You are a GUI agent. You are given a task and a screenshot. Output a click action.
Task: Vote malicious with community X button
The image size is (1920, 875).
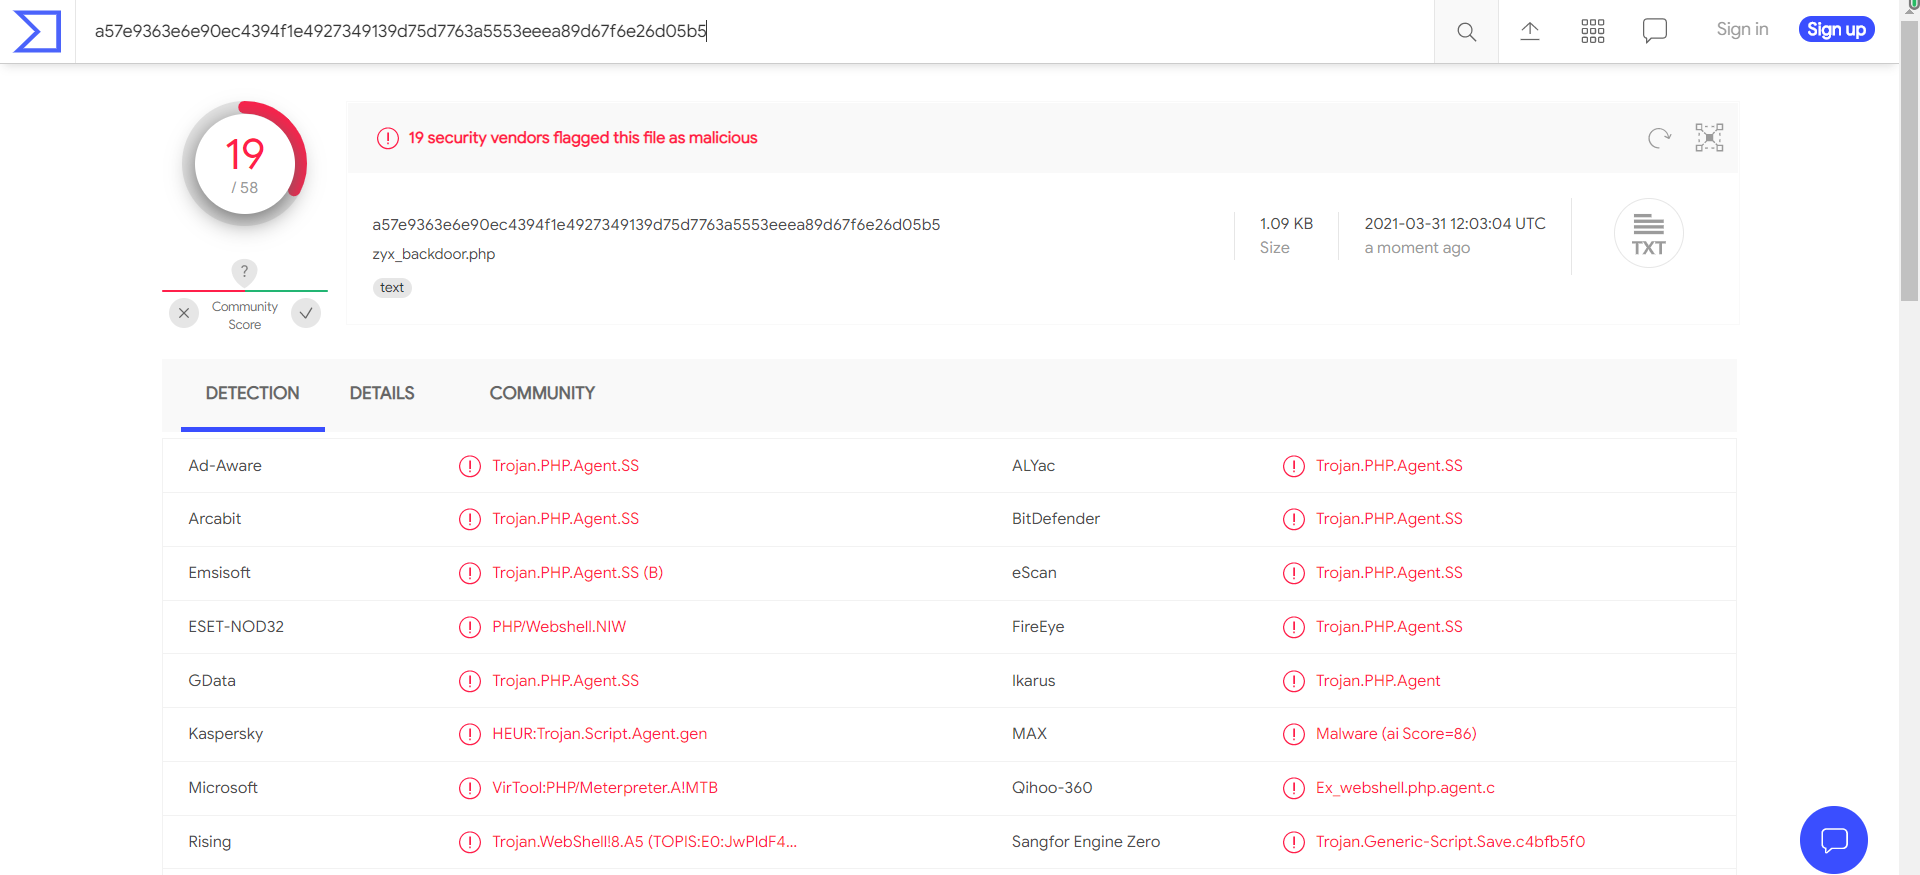(x=184, y=313)
